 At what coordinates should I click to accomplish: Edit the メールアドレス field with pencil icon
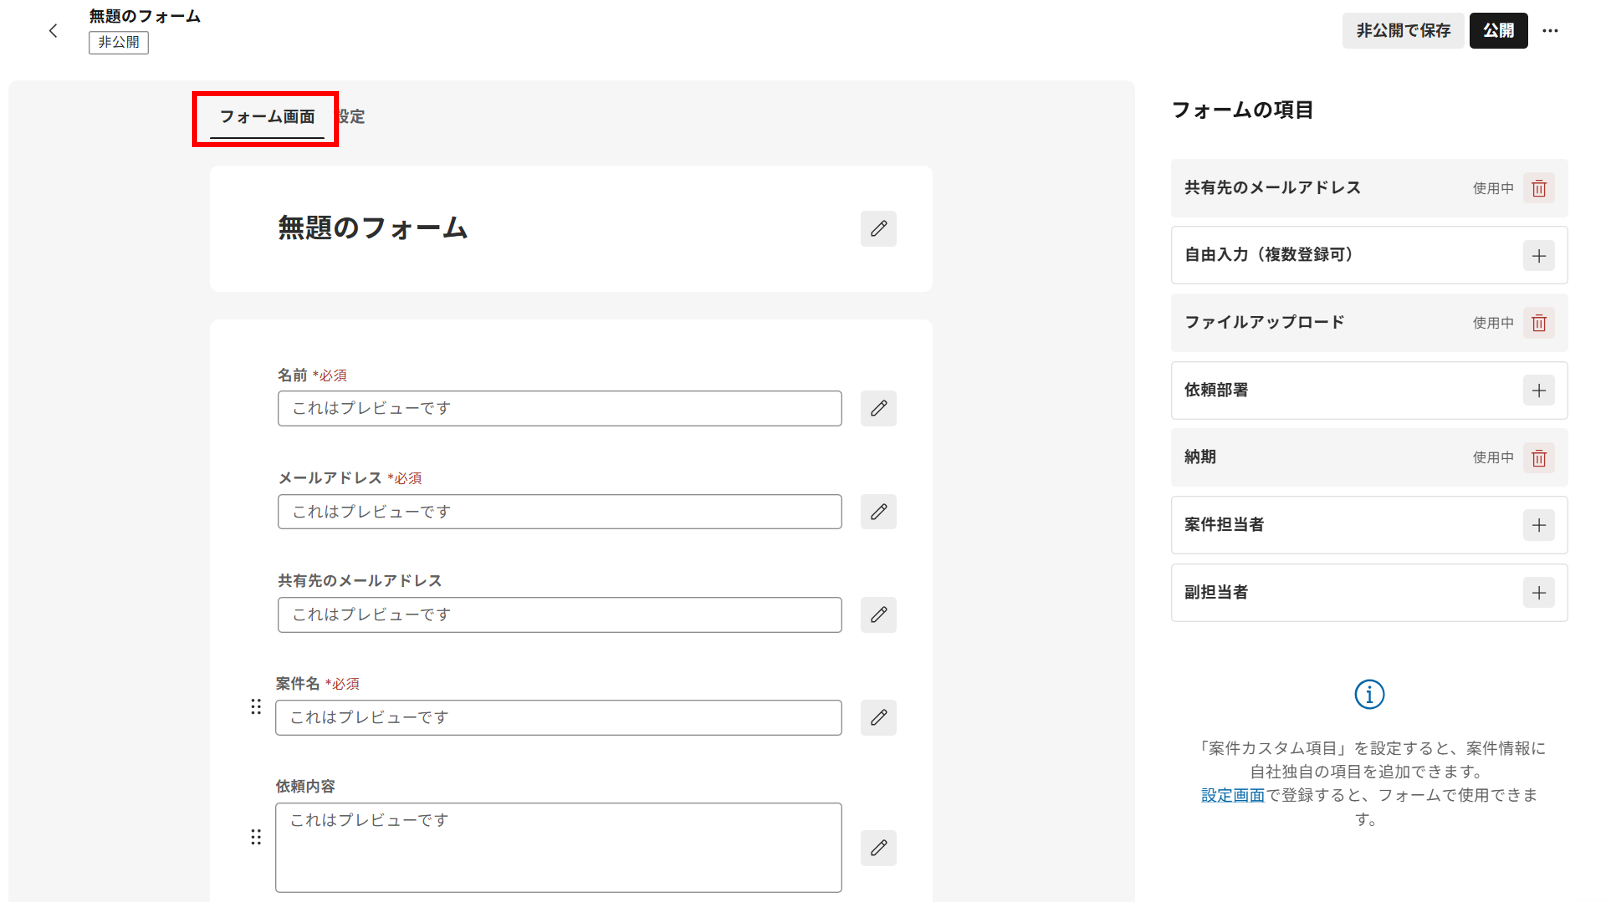[x=878, y=512]
